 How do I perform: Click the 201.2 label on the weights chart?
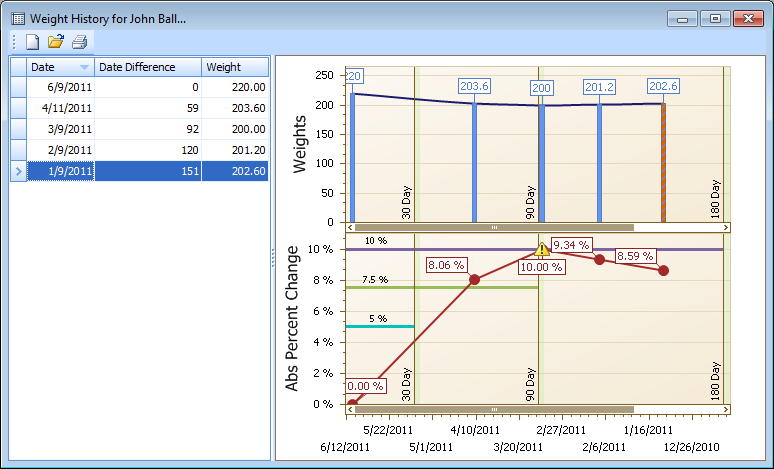click(x=599, y=87)
